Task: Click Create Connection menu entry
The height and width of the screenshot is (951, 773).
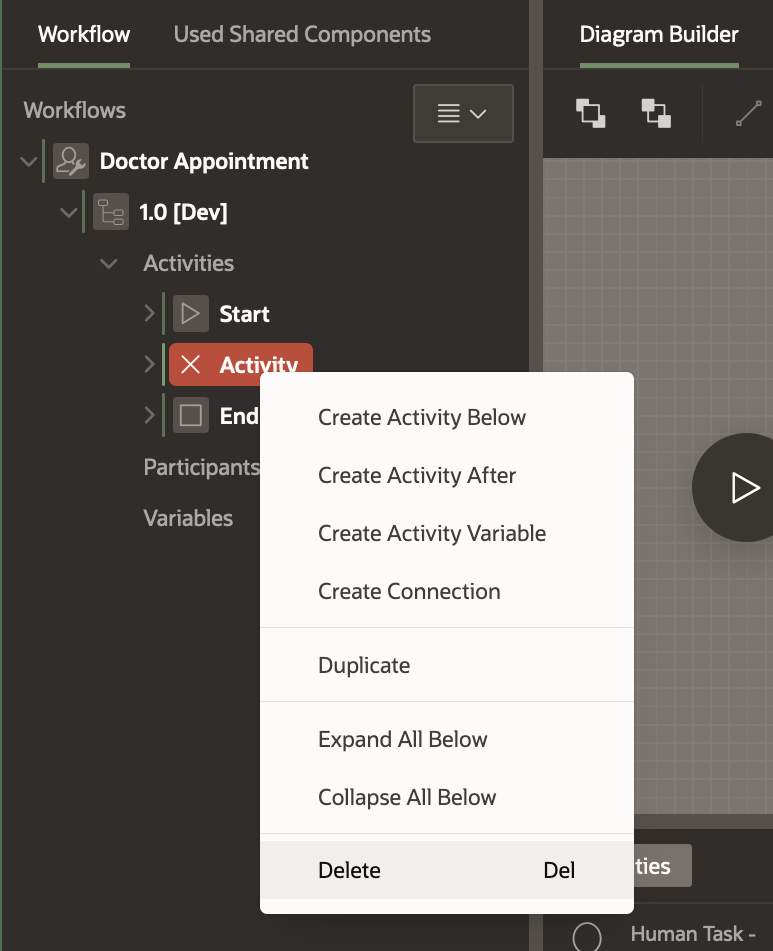Action: point(408,591)
